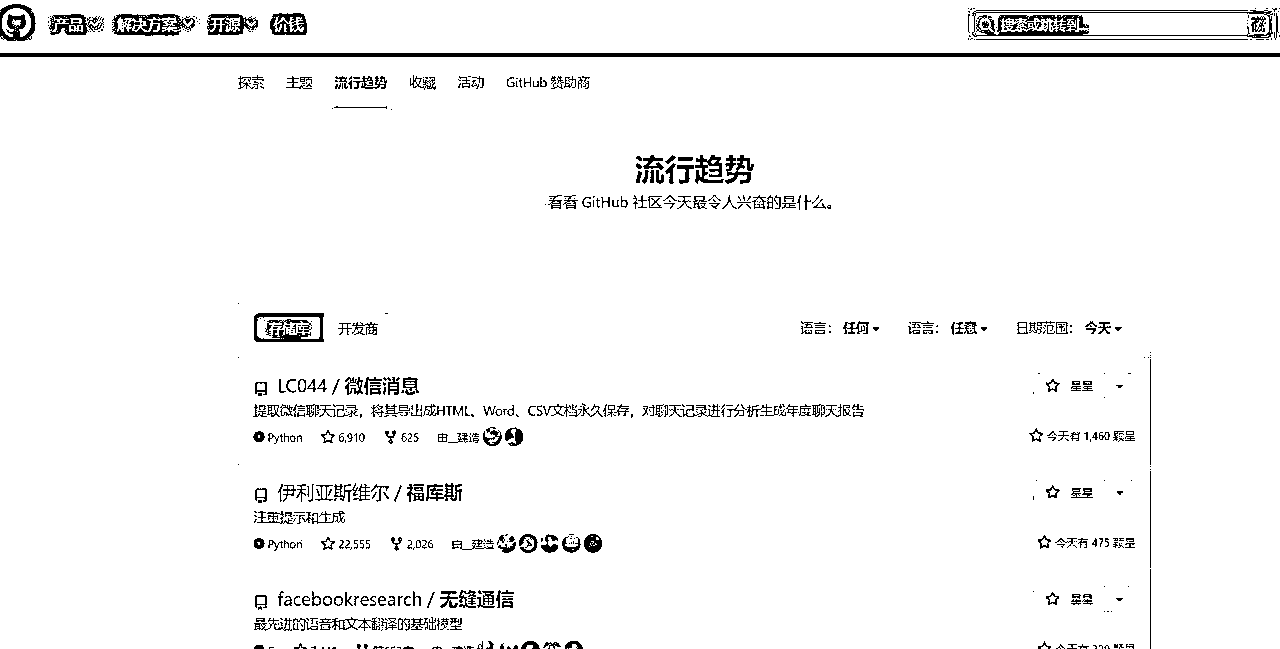The image size is (1280, 649).
Task: Open the 语言: 任意 filter dropdown
Action: point(948,328)
